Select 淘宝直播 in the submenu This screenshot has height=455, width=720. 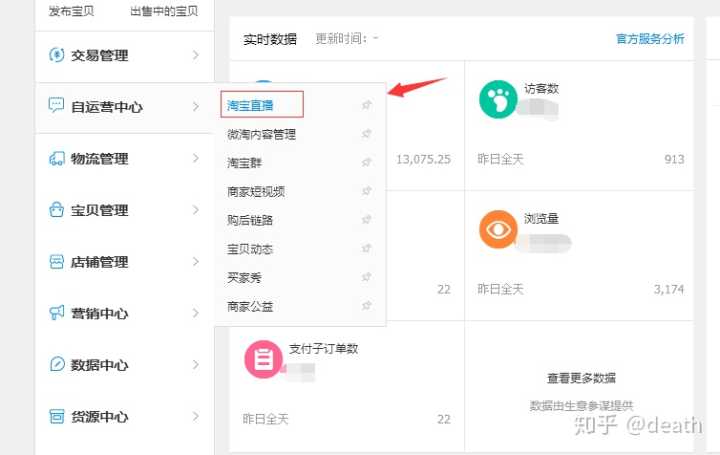[250, 104]
